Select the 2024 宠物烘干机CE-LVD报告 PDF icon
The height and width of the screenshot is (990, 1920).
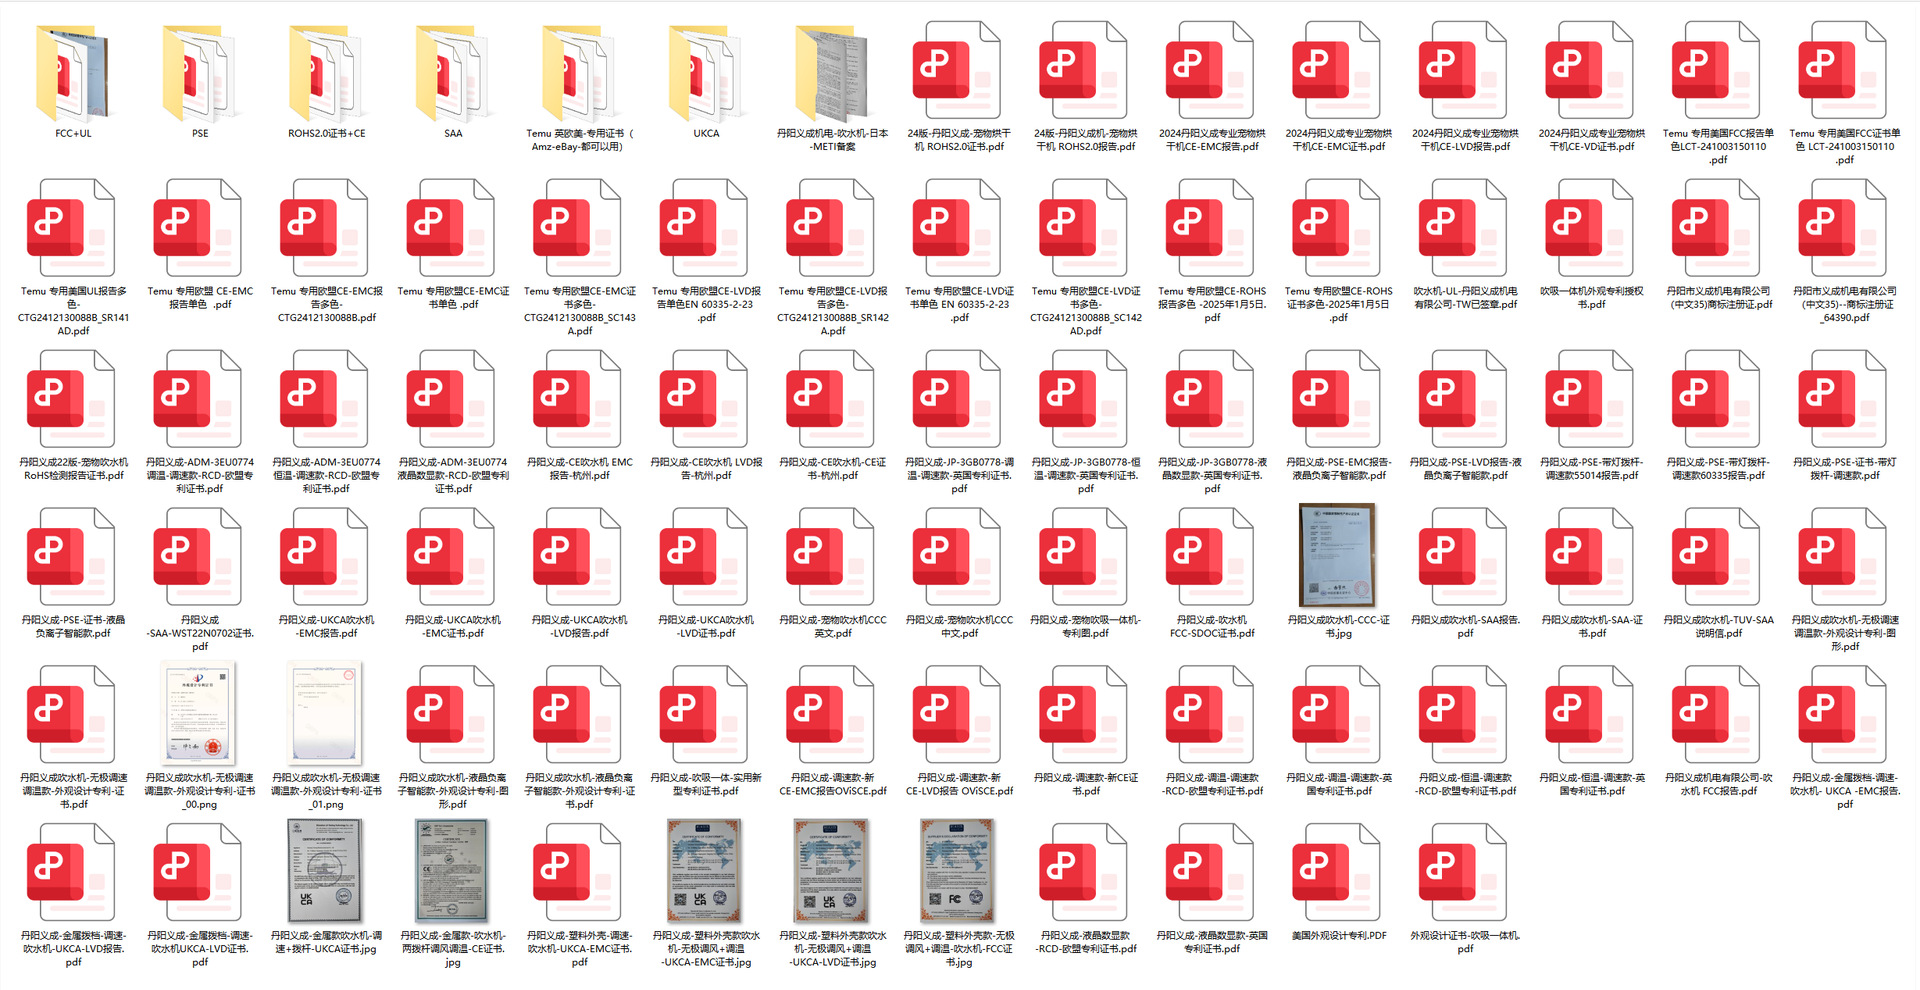pos(1465,72)
